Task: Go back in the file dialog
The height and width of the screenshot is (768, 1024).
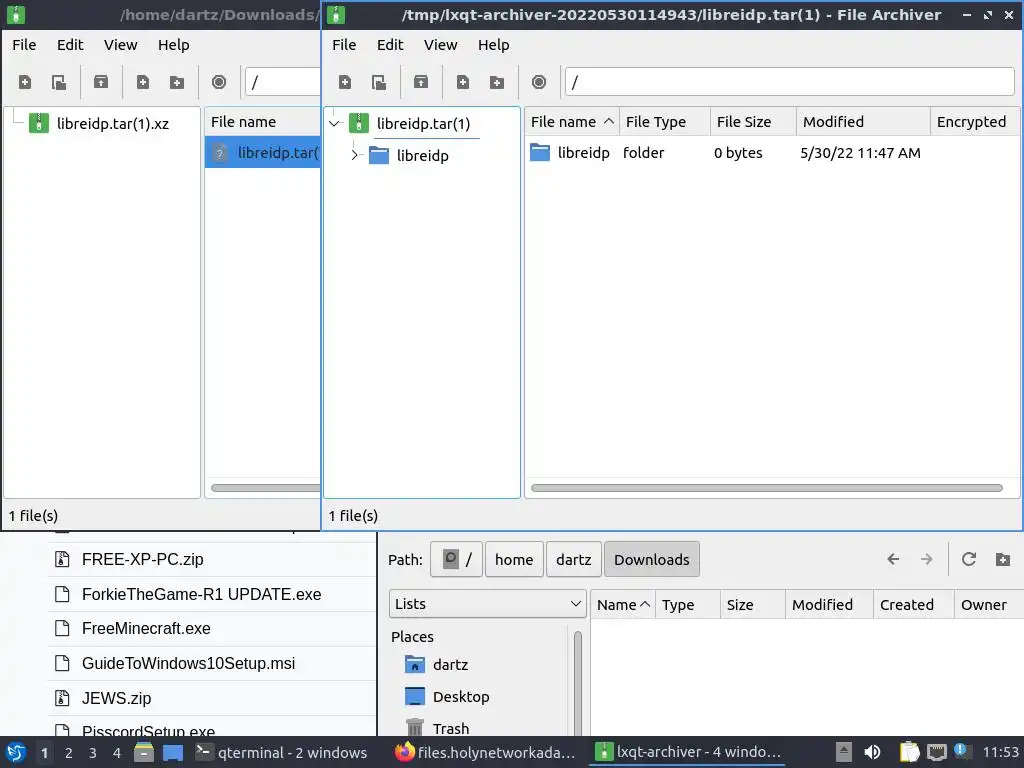Action: pos(893,559)
